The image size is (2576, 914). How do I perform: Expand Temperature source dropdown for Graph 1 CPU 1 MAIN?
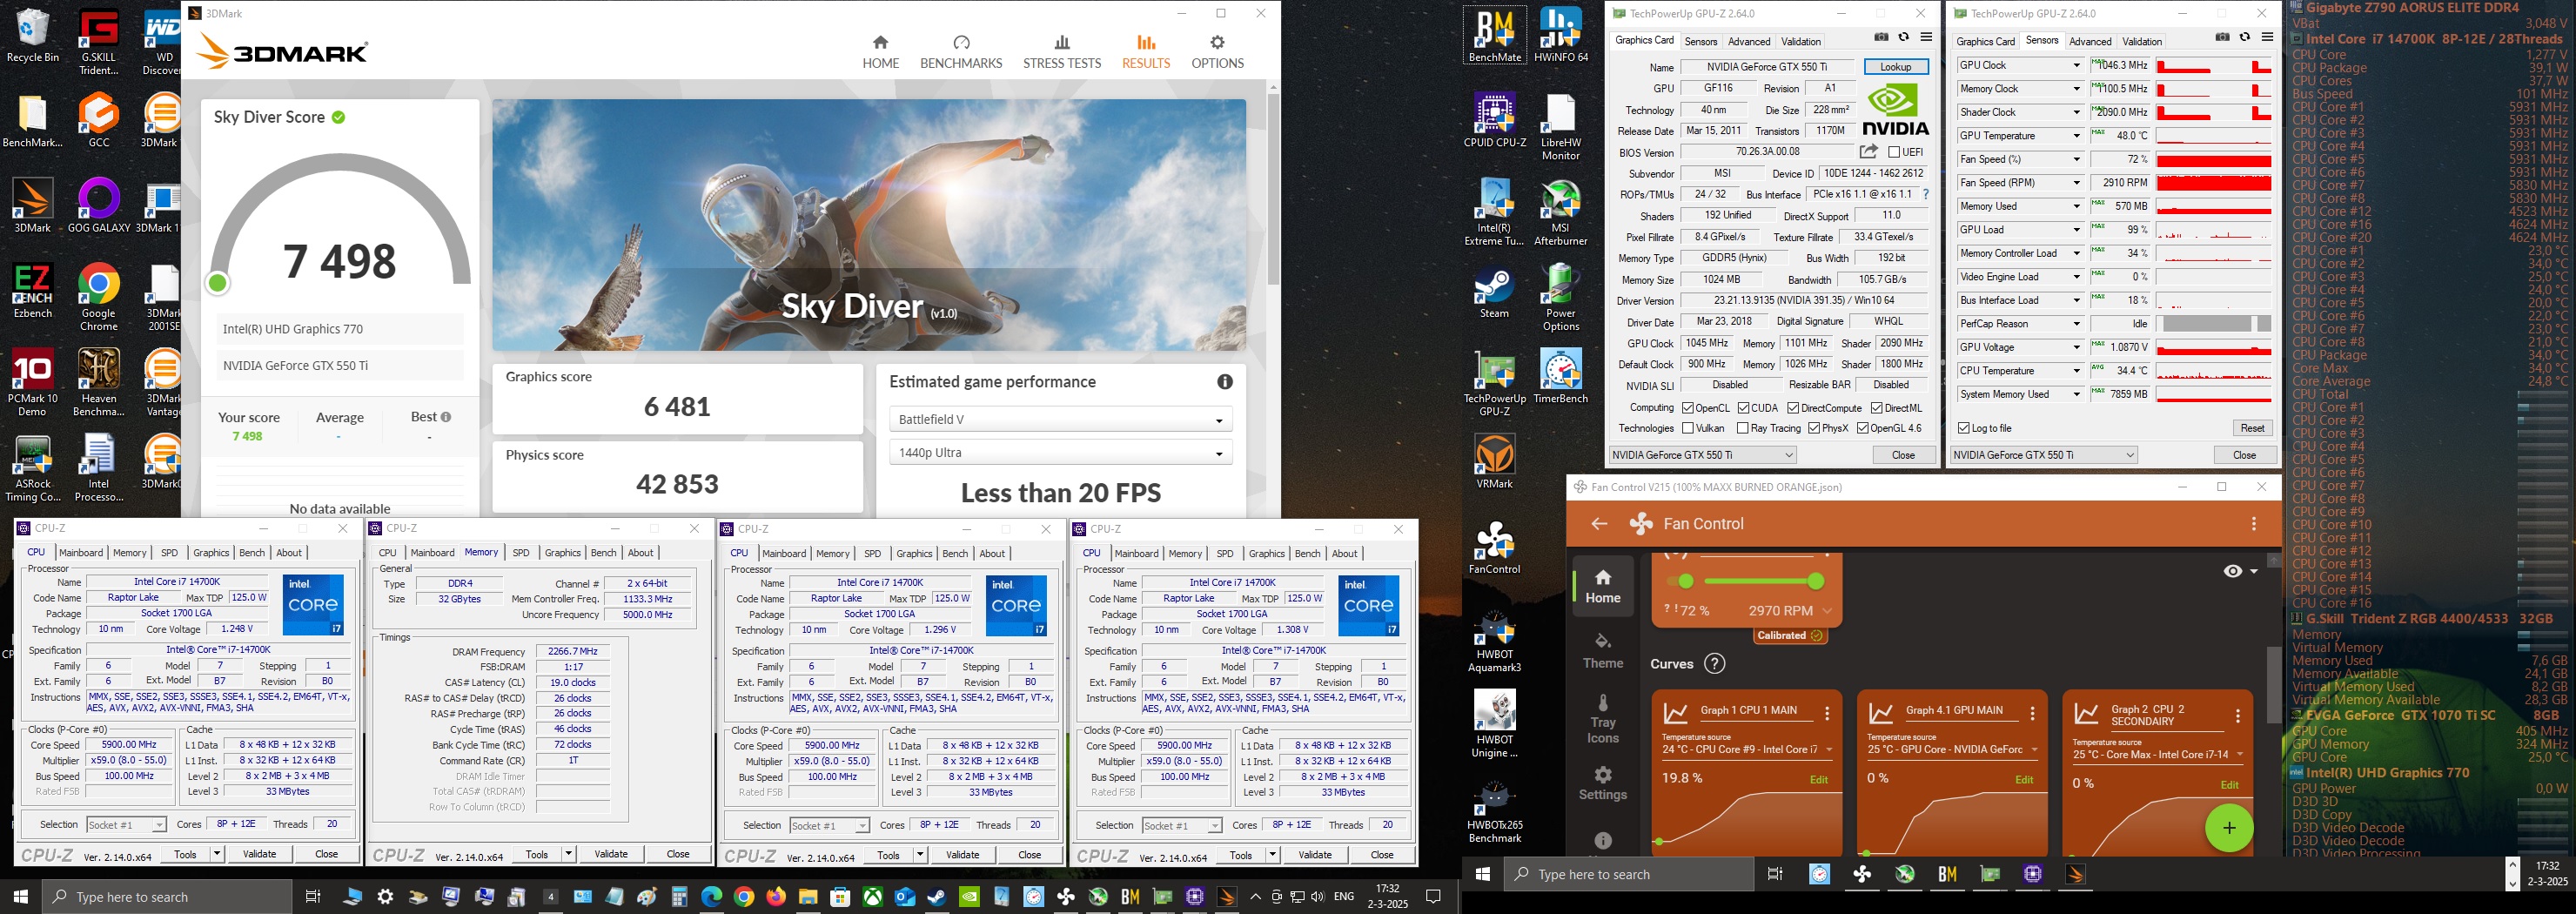coord(1829,750)
